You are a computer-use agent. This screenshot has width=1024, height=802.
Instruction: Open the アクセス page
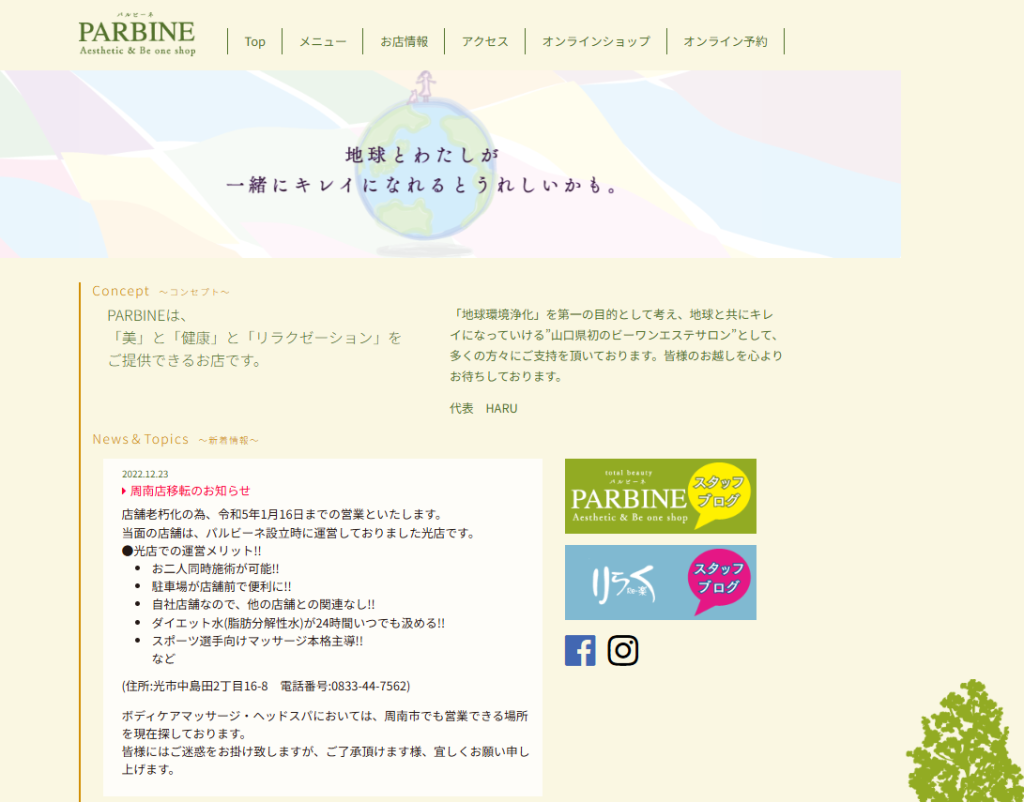pos(485,41)
